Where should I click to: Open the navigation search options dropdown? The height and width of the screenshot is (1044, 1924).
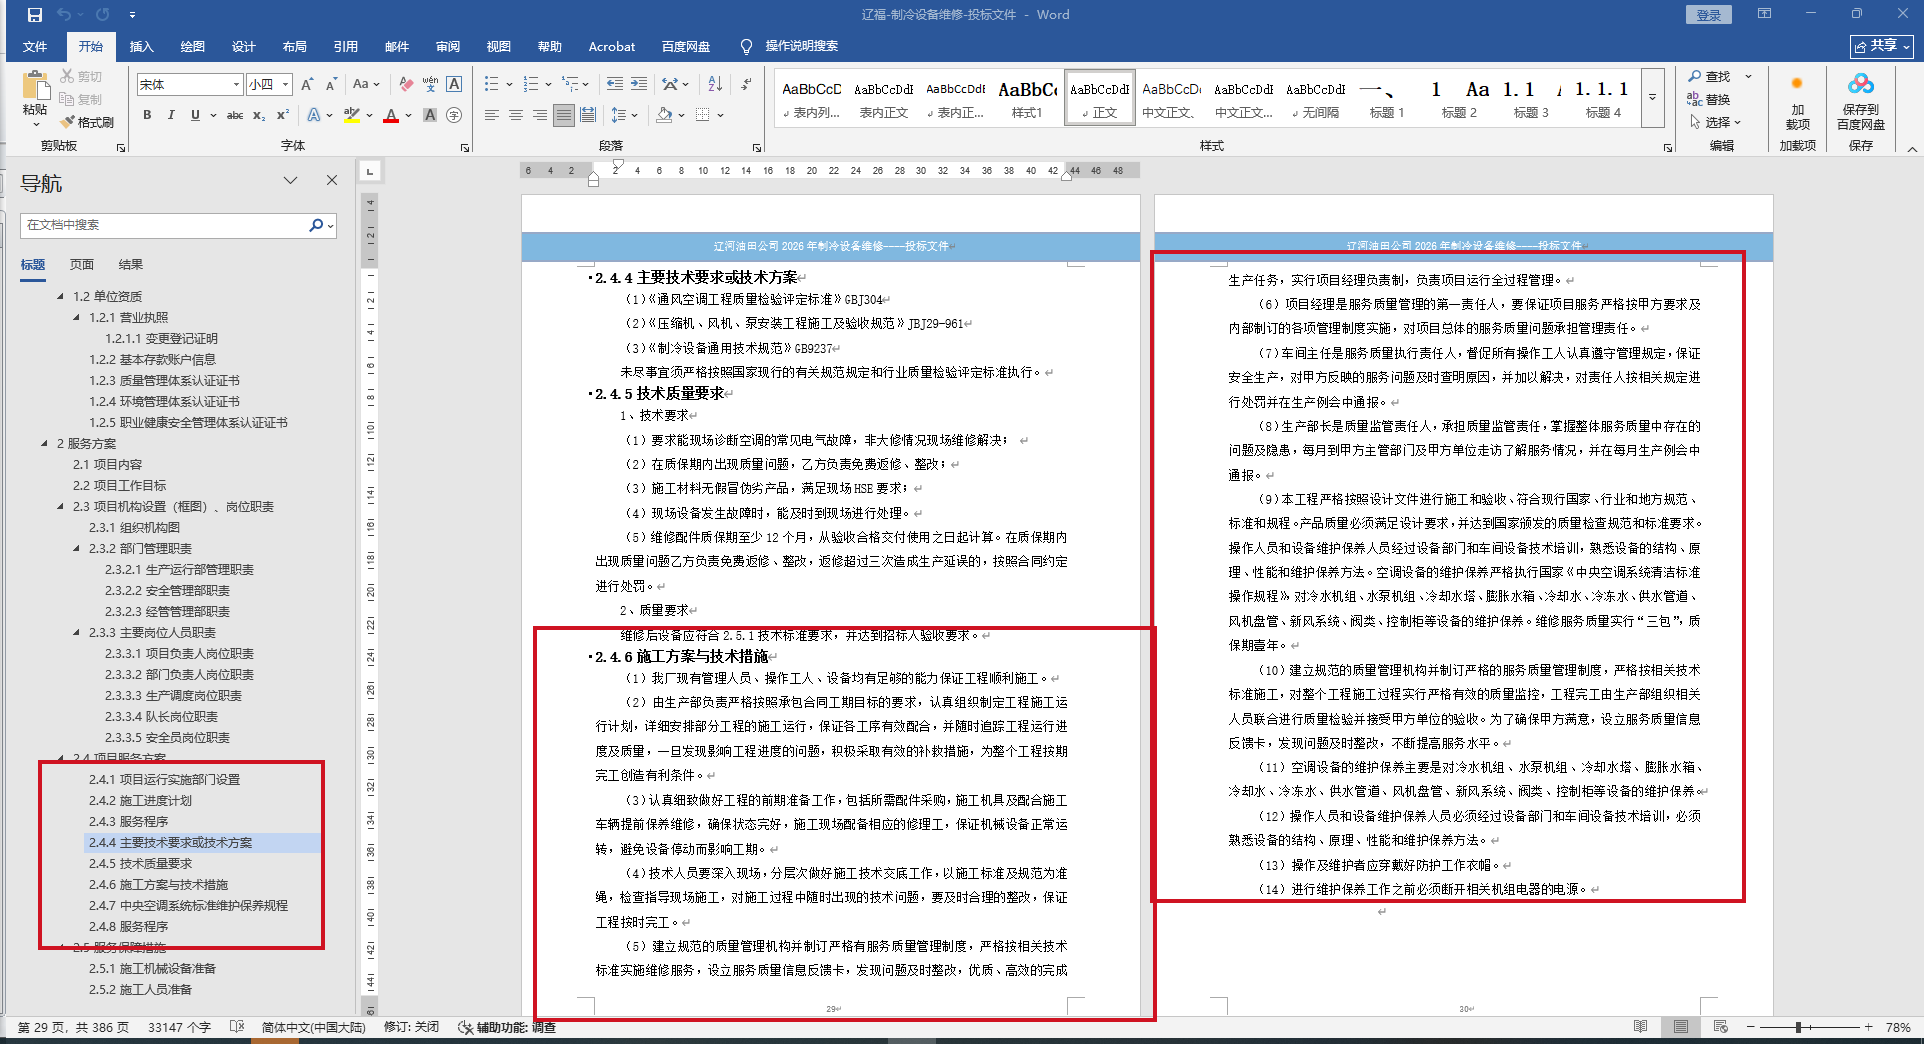(x=331, y=226)
